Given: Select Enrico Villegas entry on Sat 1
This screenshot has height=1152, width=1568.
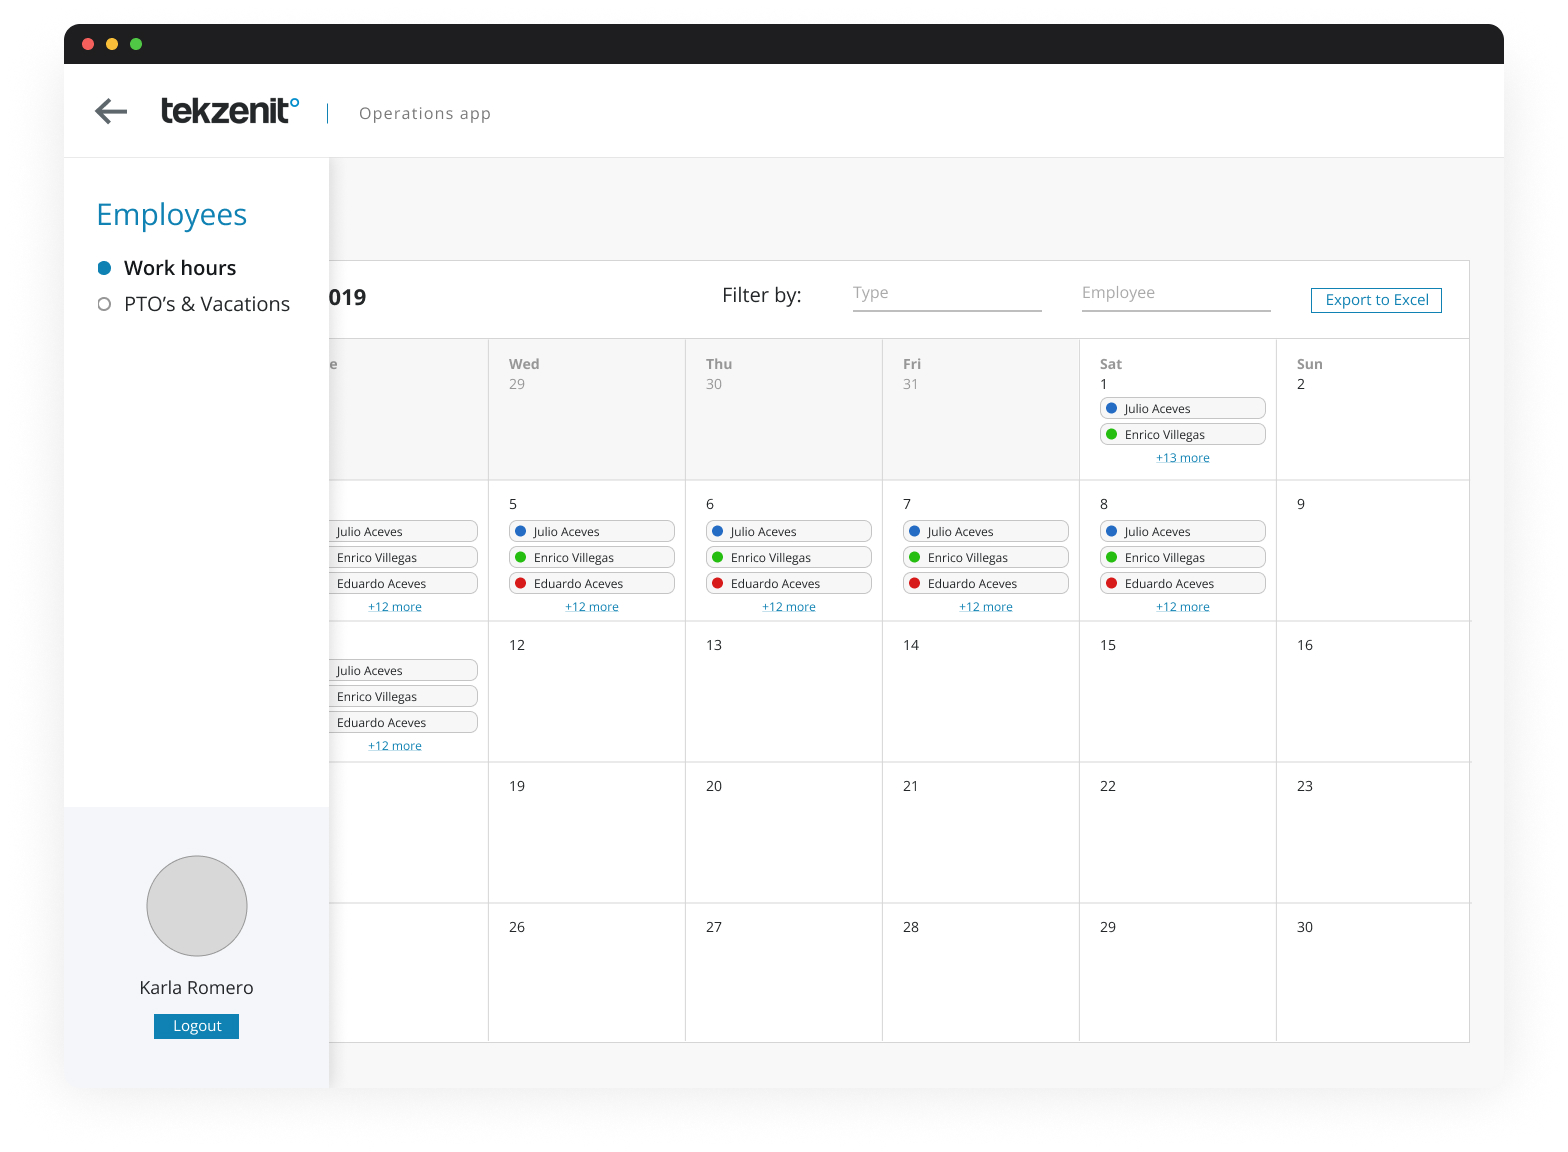Looking at the screenshot, I should (x=1183, y=434).
